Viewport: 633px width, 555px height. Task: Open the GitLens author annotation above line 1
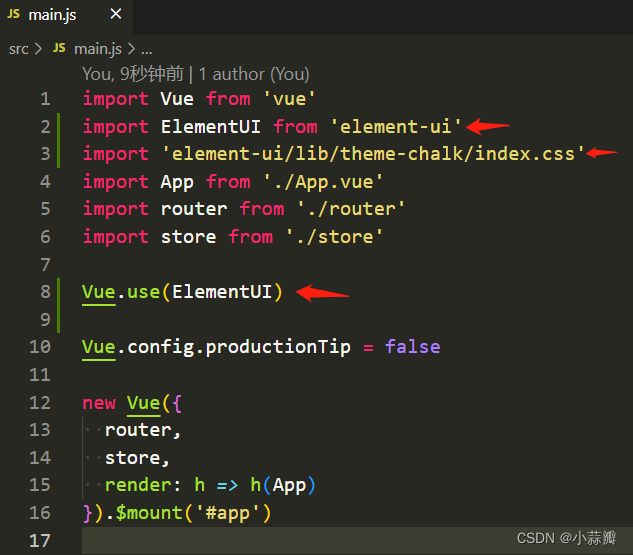click(x=133, y=74)
